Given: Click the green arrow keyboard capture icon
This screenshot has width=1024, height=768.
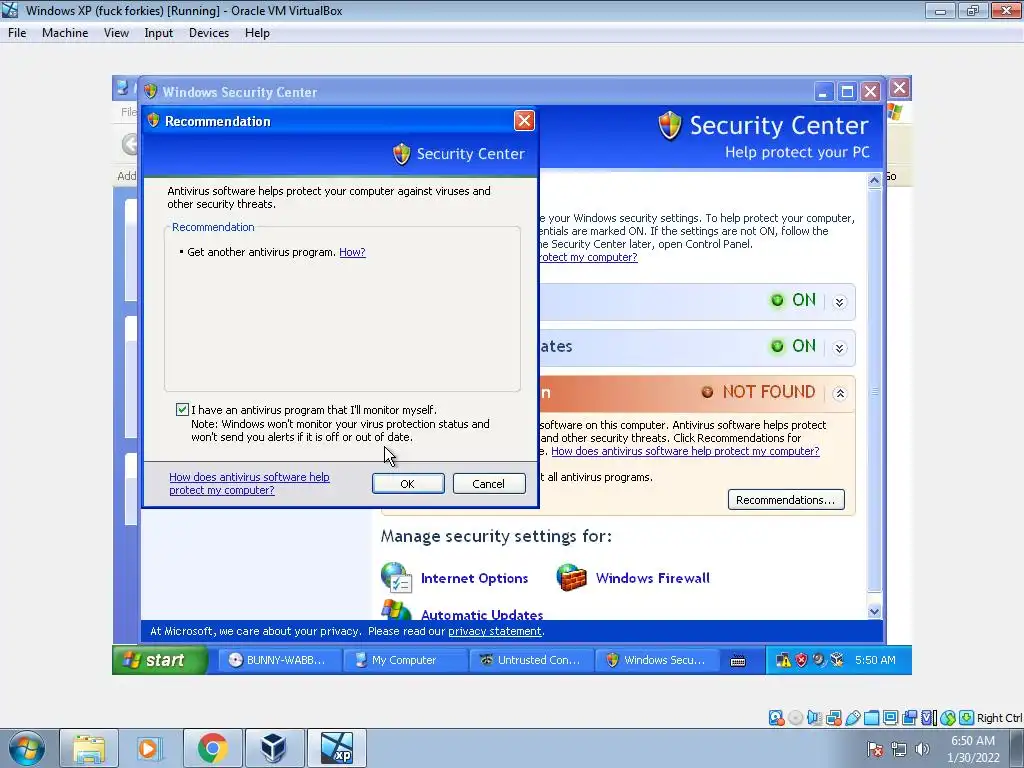Looking at the screenshot, I should tap(967, 718).
